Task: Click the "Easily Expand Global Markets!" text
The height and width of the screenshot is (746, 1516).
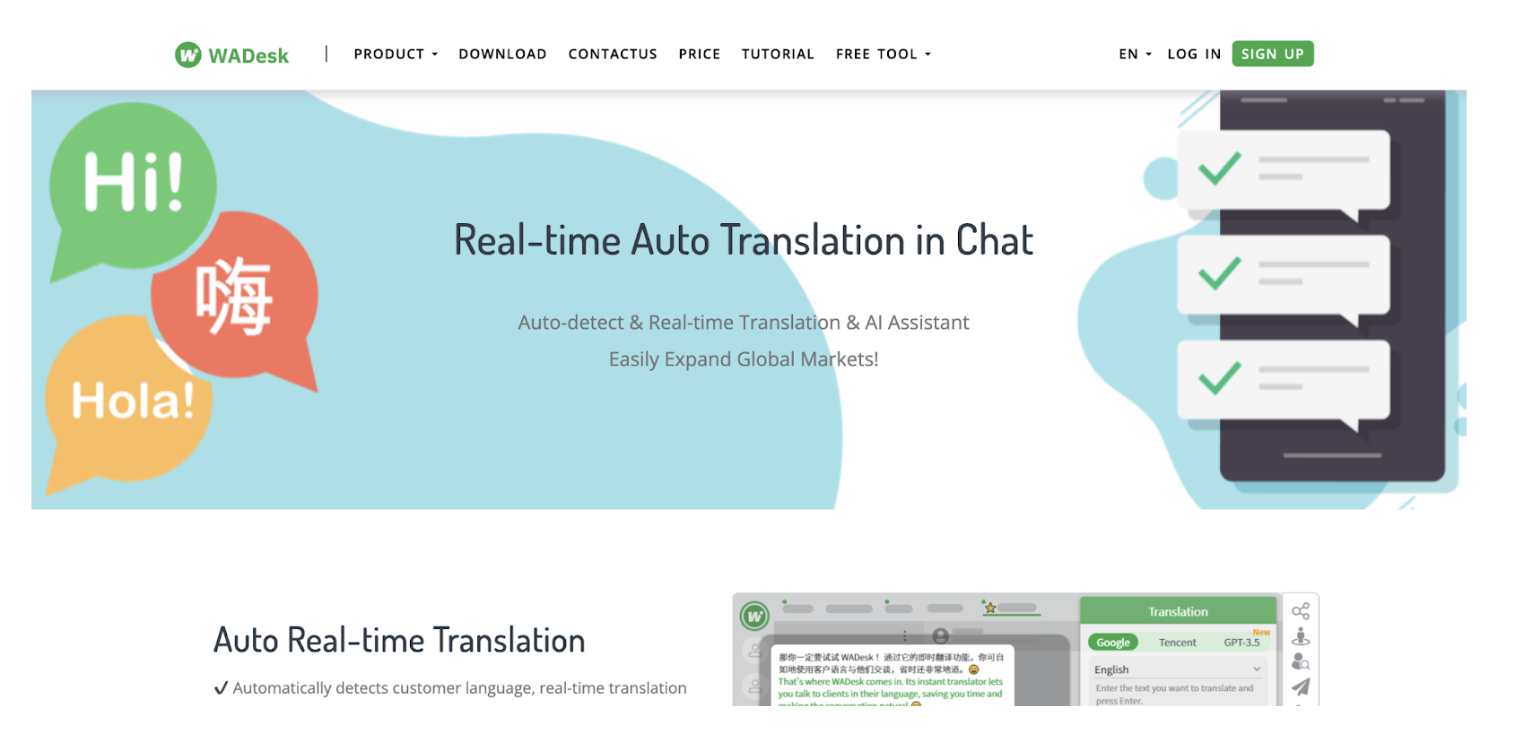Action: coord(744,359)
